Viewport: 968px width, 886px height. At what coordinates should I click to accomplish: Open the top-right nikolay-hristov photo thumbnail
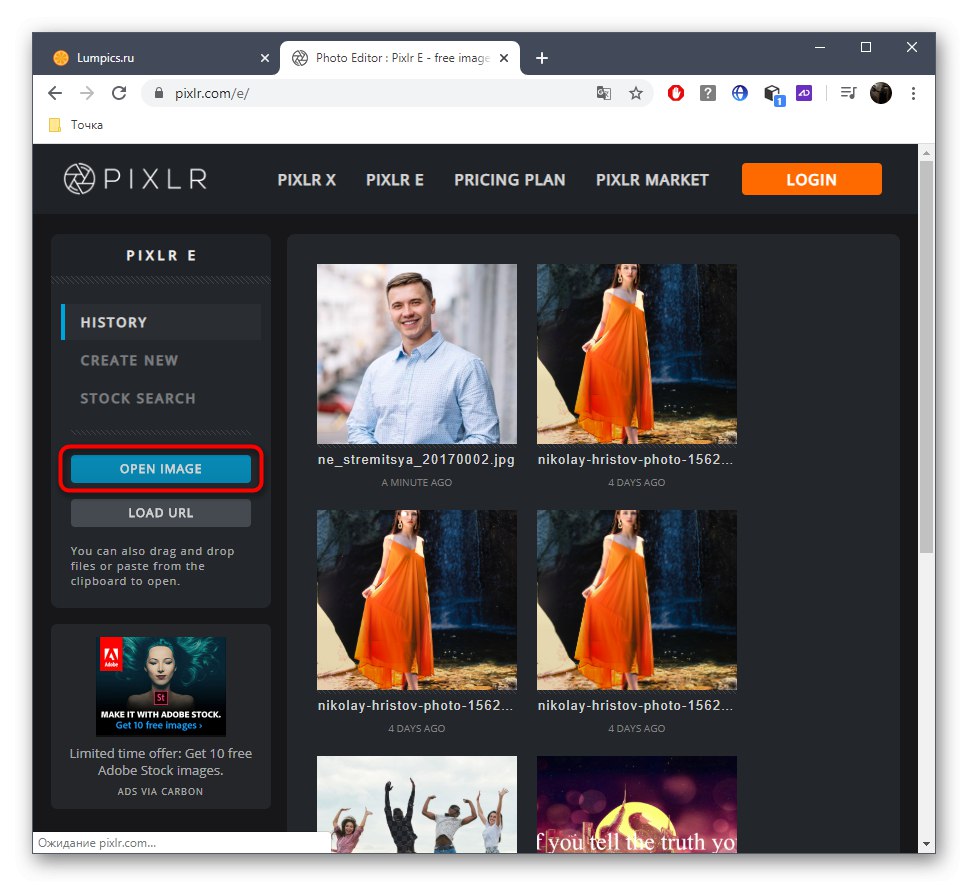coord(636,354)
